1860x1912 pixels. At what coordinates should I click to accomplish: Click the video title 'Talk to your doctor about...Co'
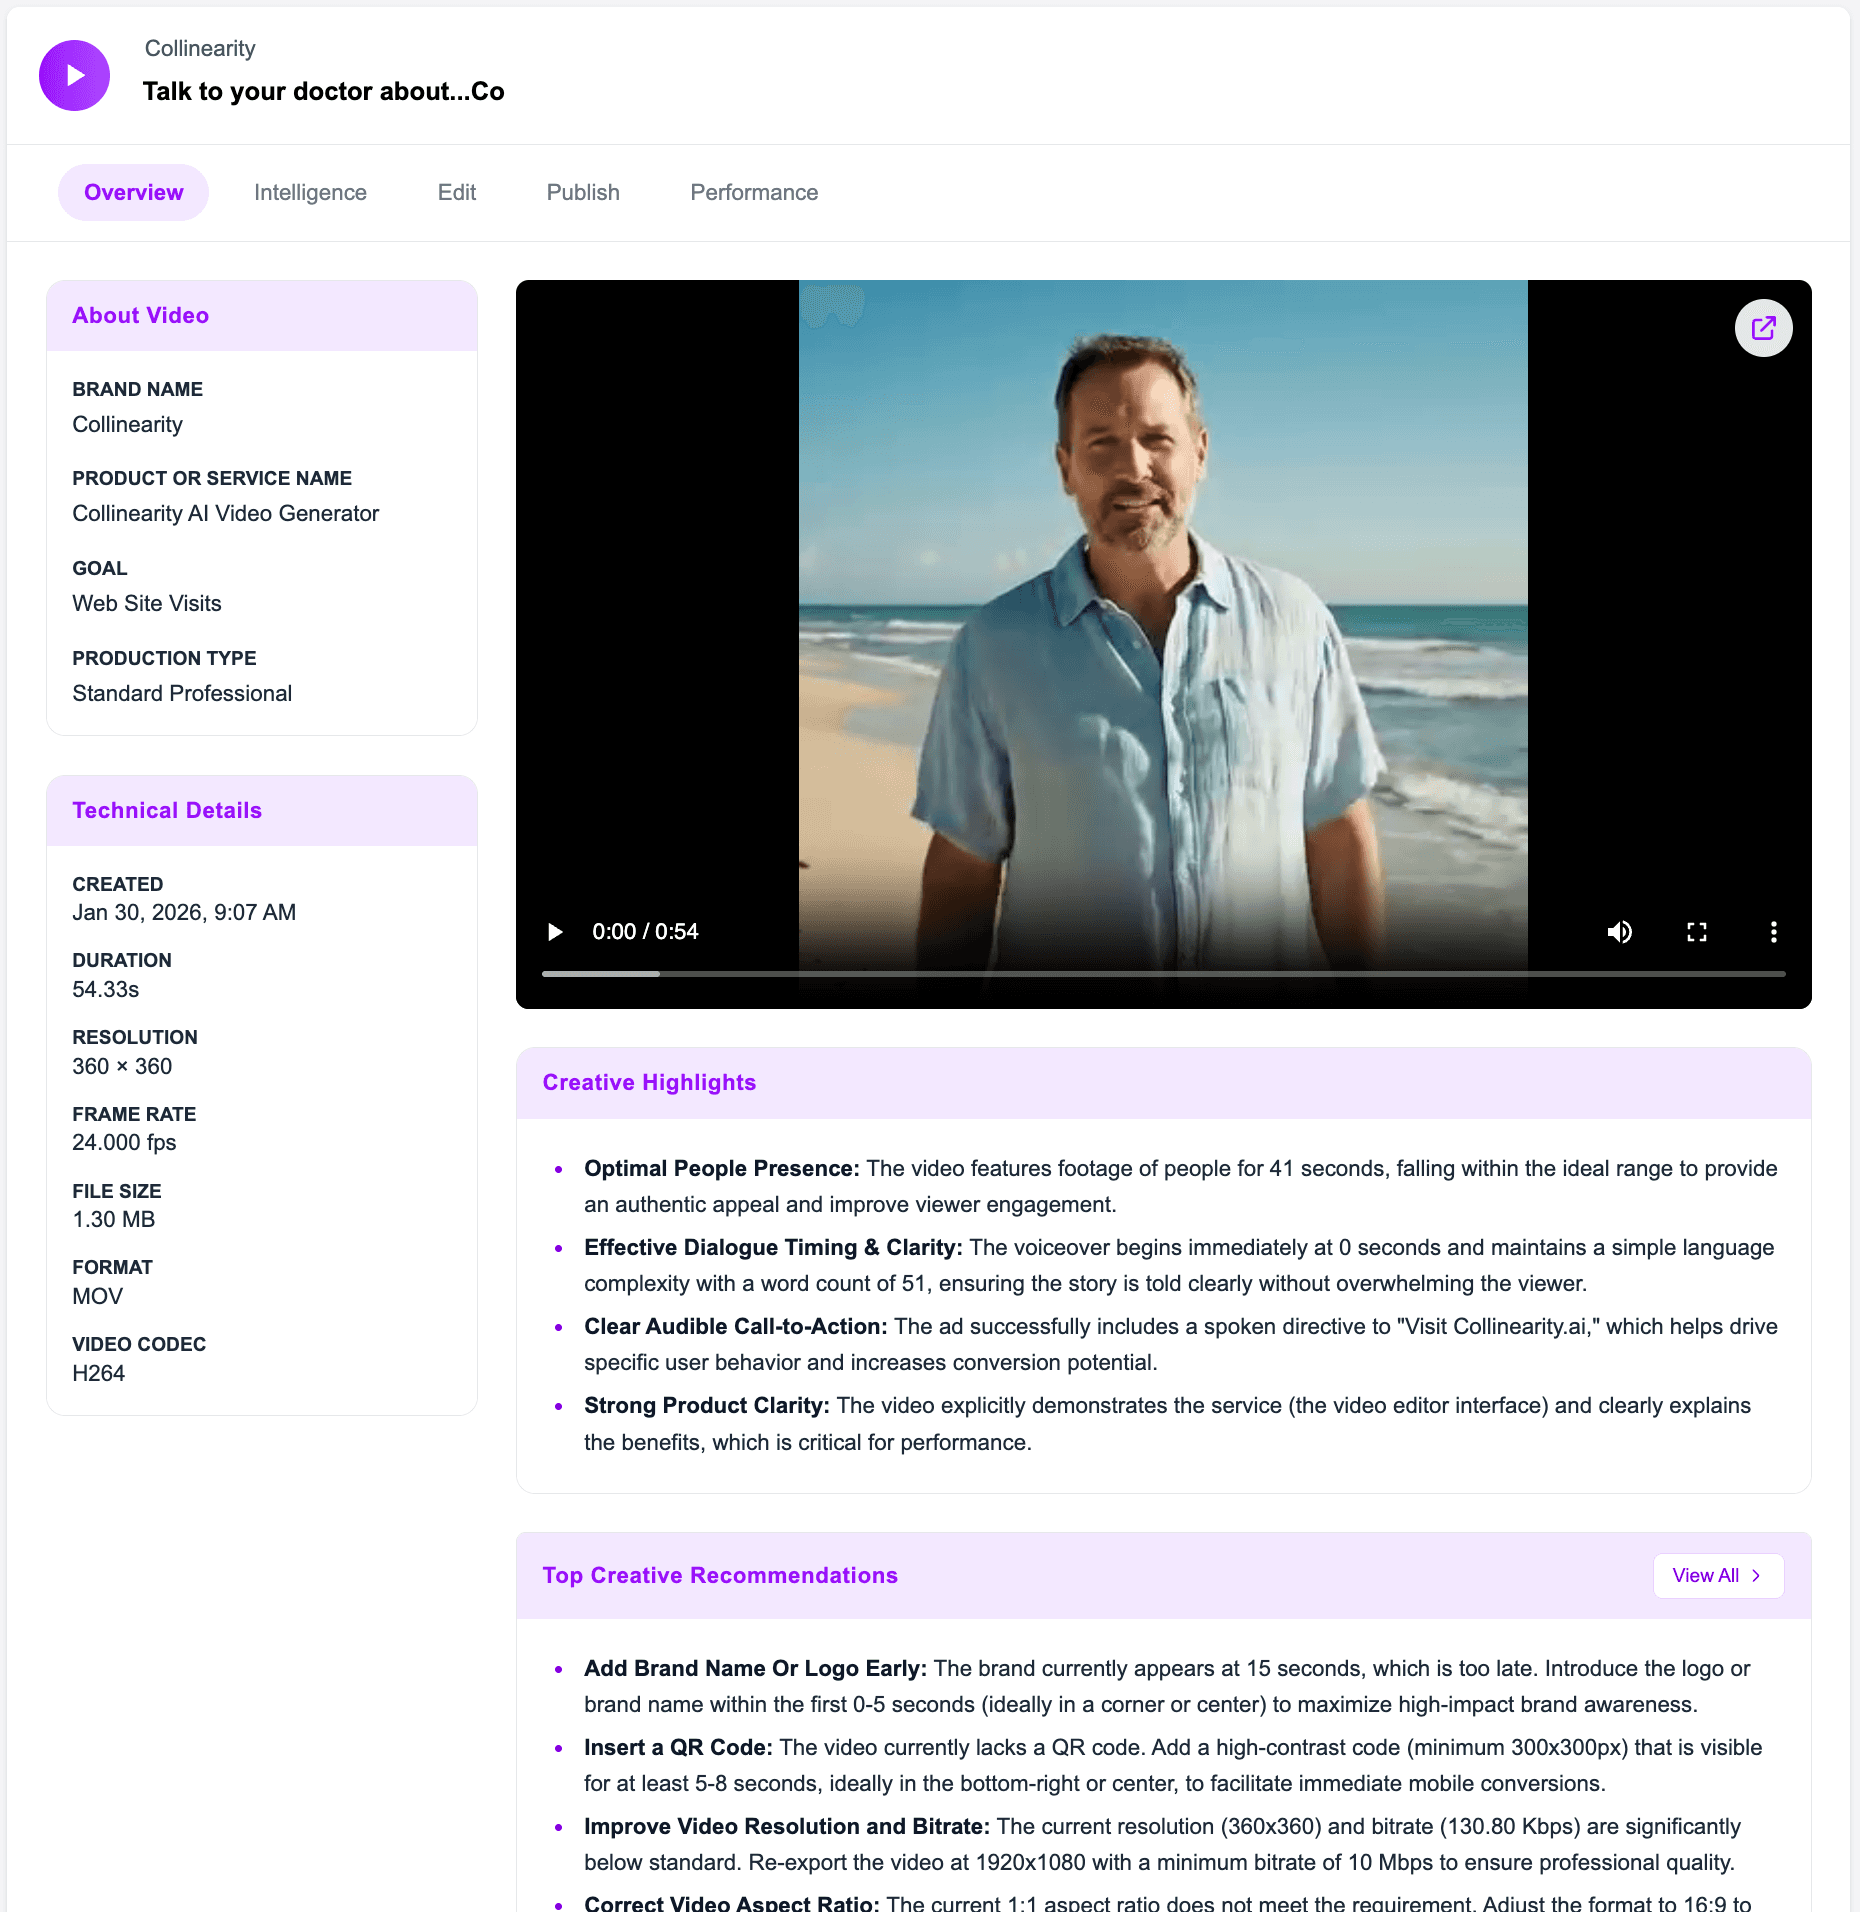323,91
